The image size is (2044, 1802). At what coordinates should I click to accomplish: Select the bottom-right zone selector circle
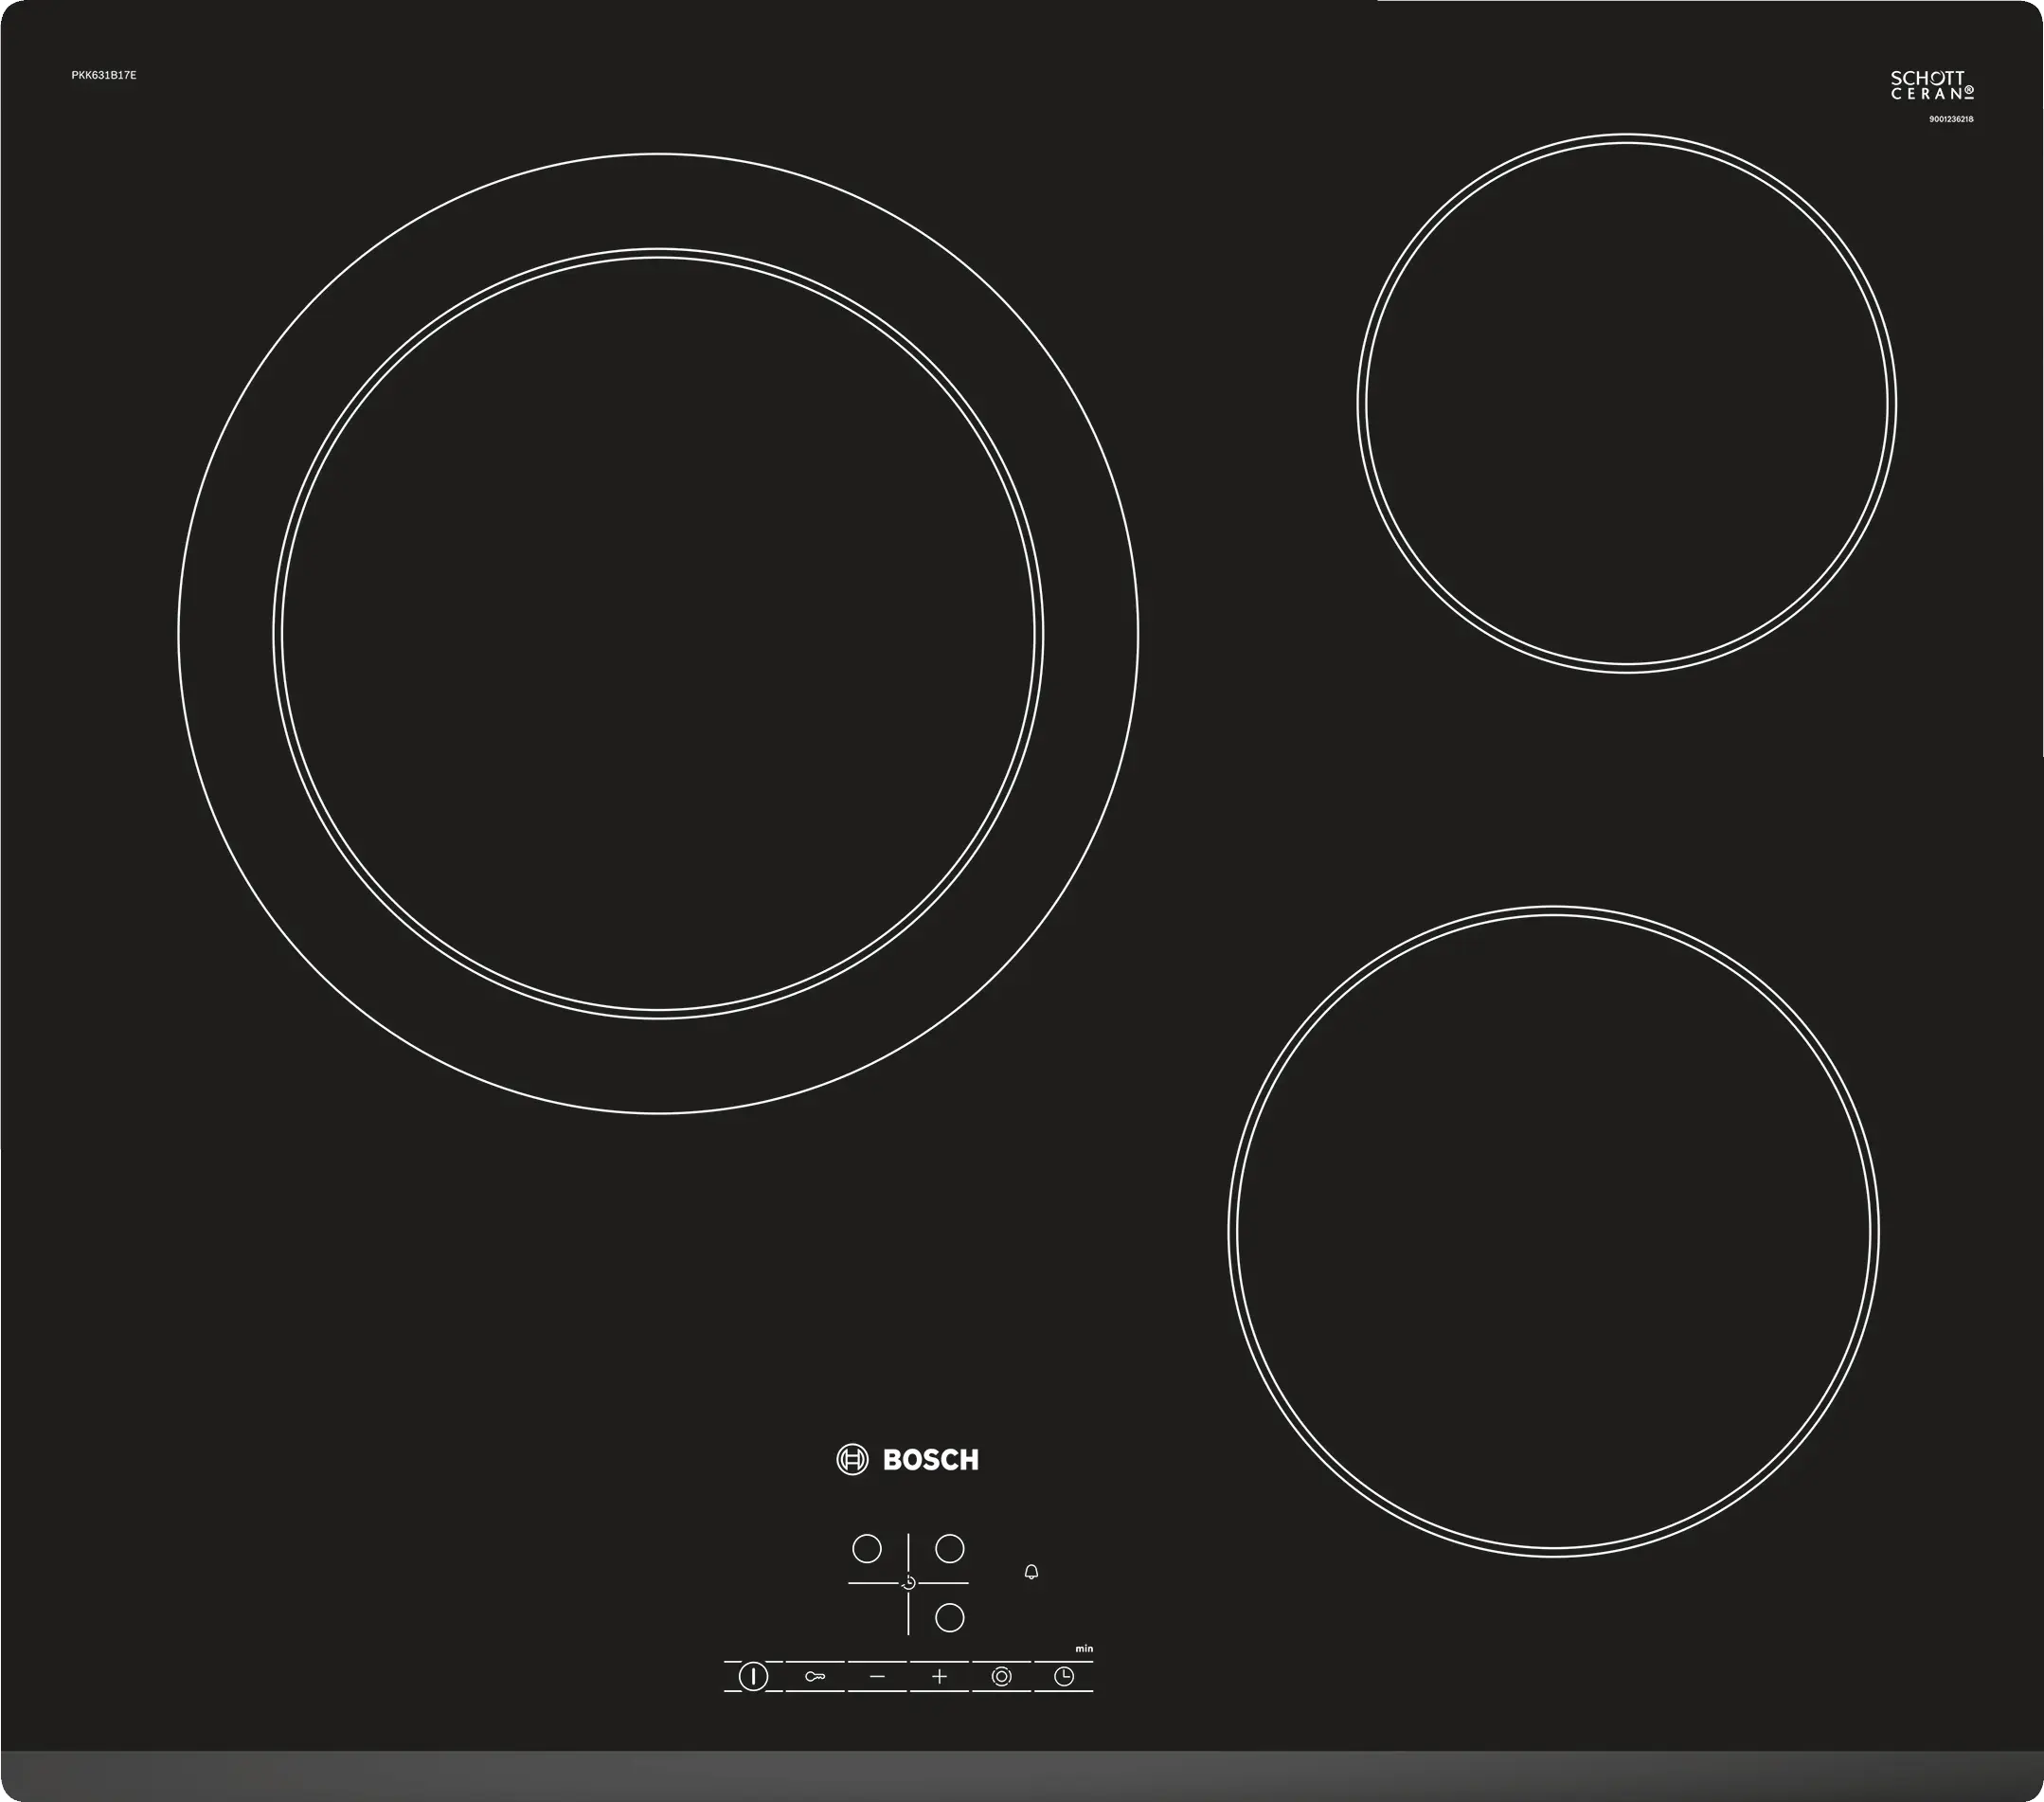pyautogui.click(x=949, y=1618)
